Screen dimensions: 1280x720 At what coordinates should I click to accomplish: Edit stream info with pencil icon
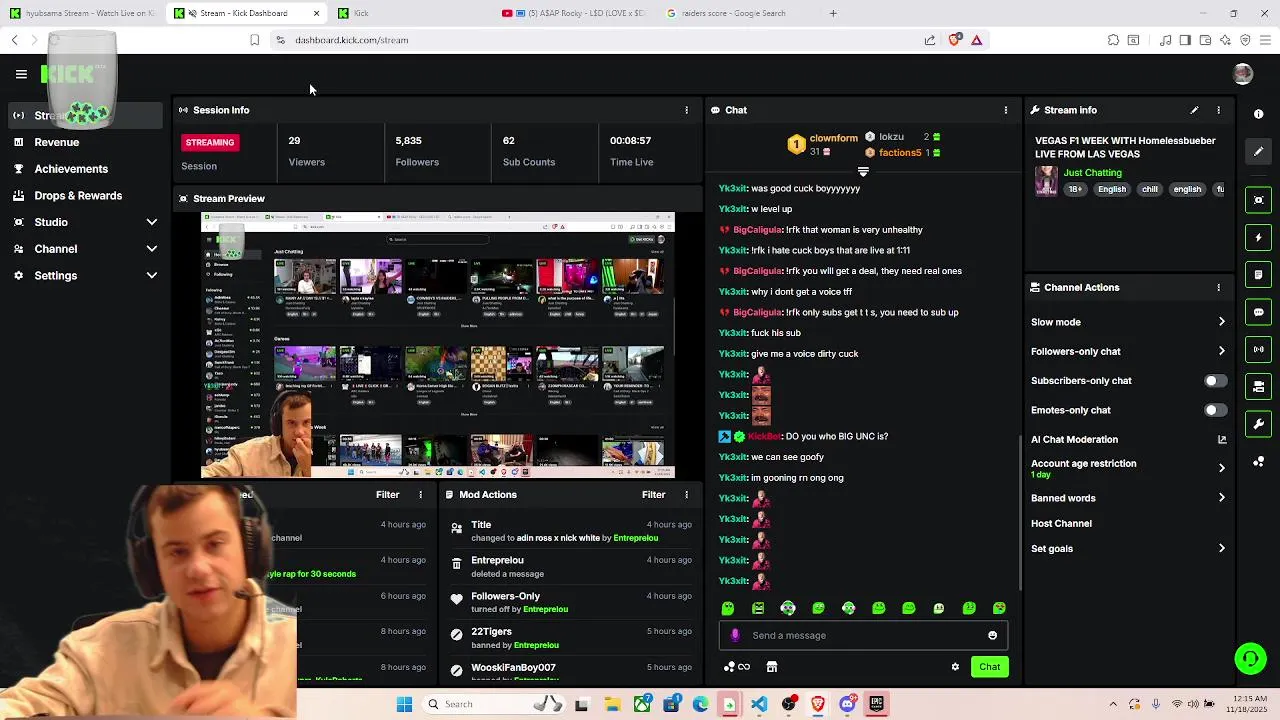[1194, 110]
